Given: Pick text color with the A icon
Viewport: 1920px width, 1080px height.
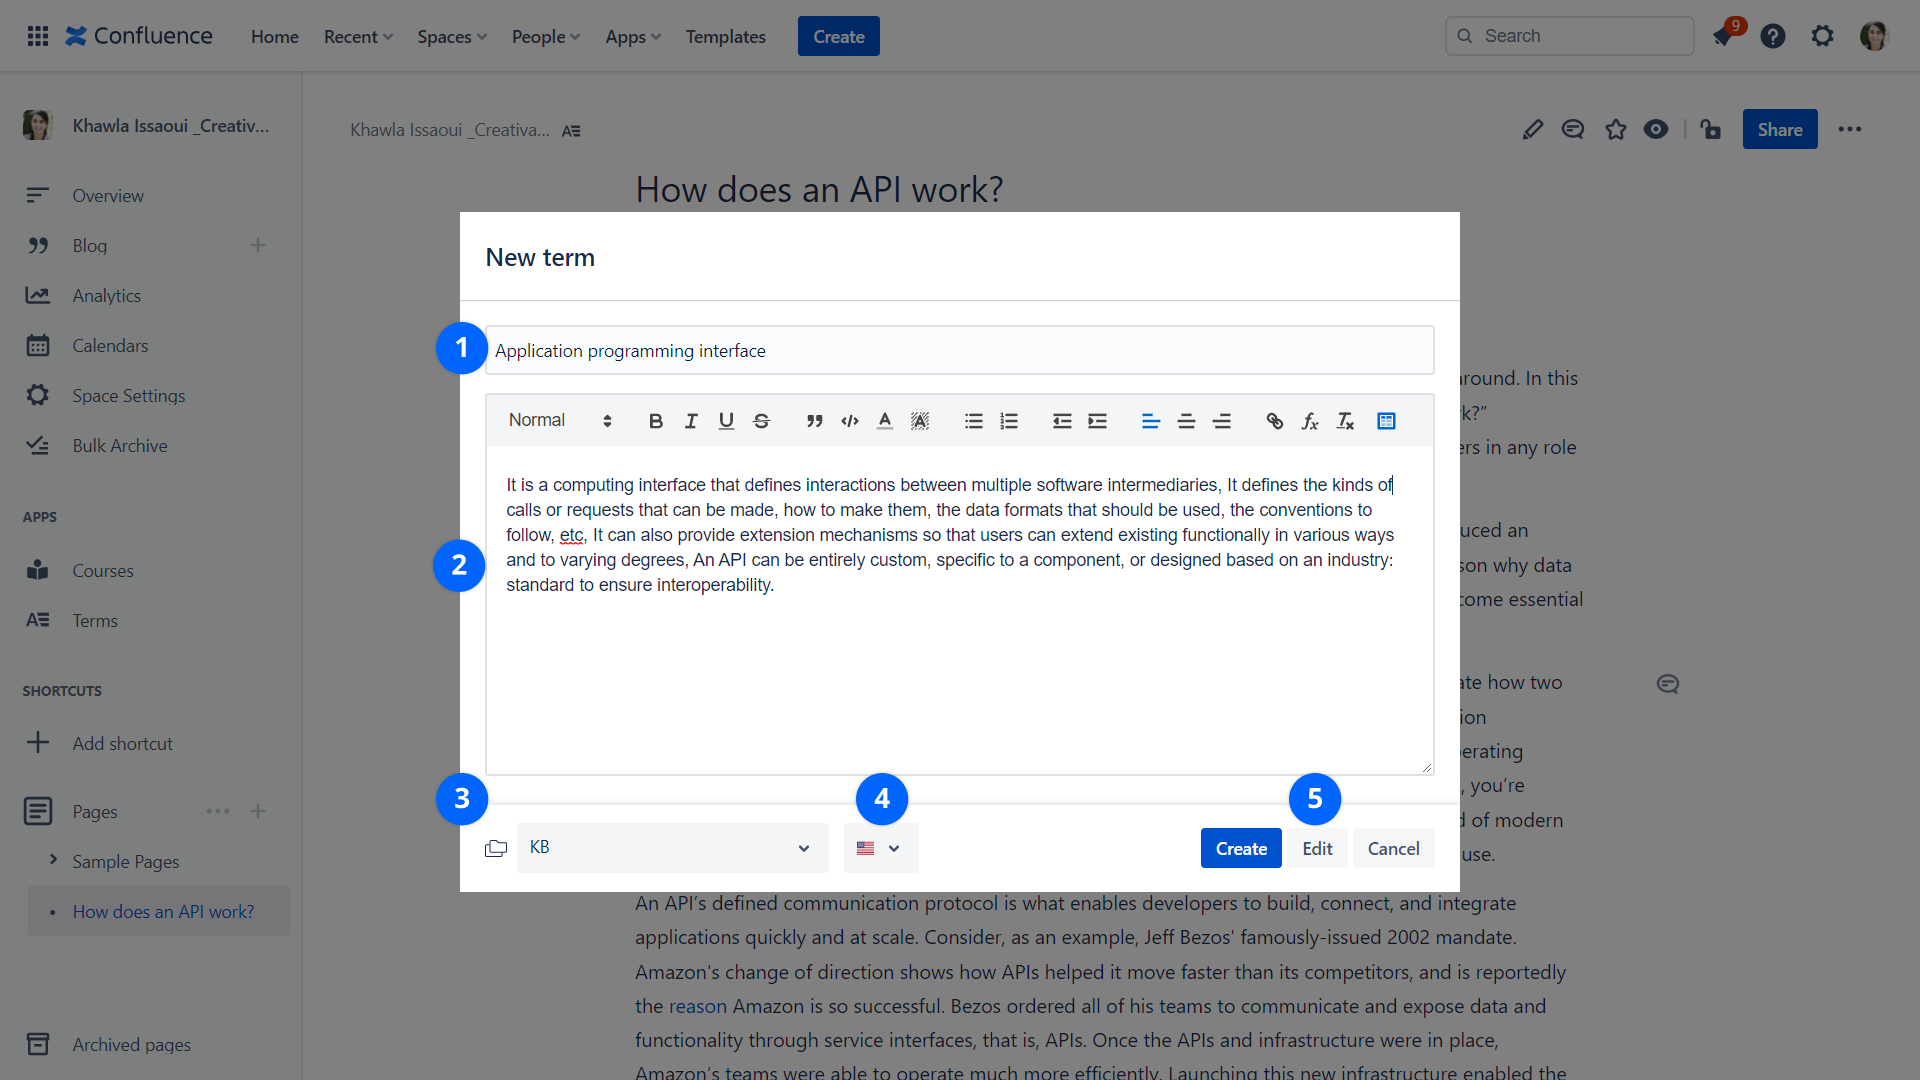Looking at the screenshot, I should click(x=884, y=421).
